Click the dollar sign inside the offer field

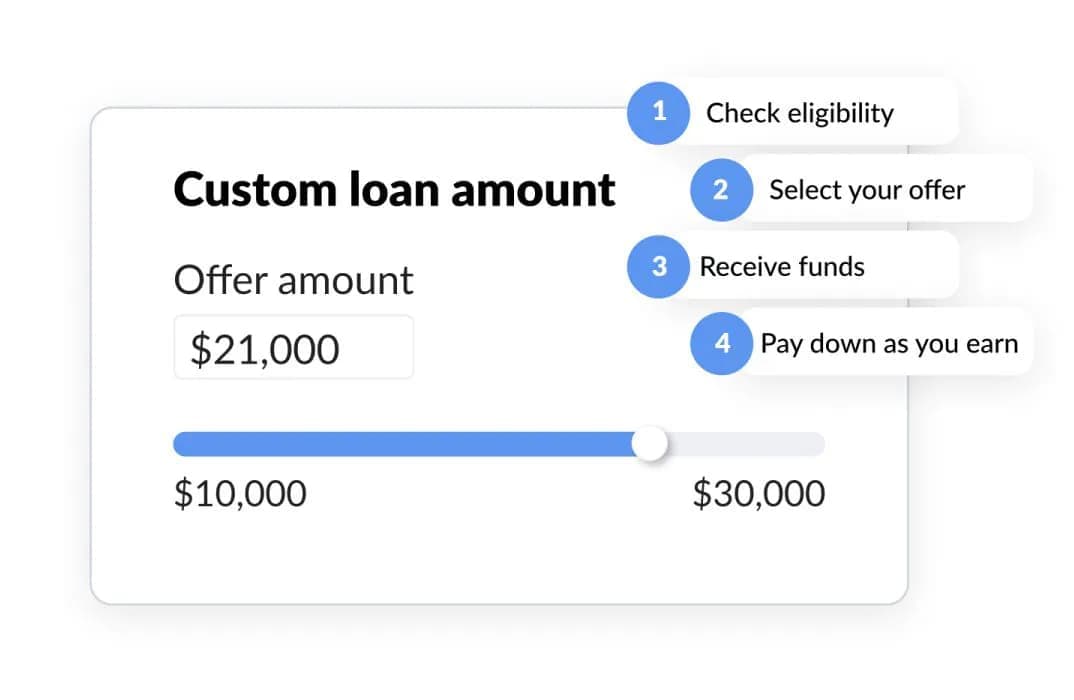199,349
